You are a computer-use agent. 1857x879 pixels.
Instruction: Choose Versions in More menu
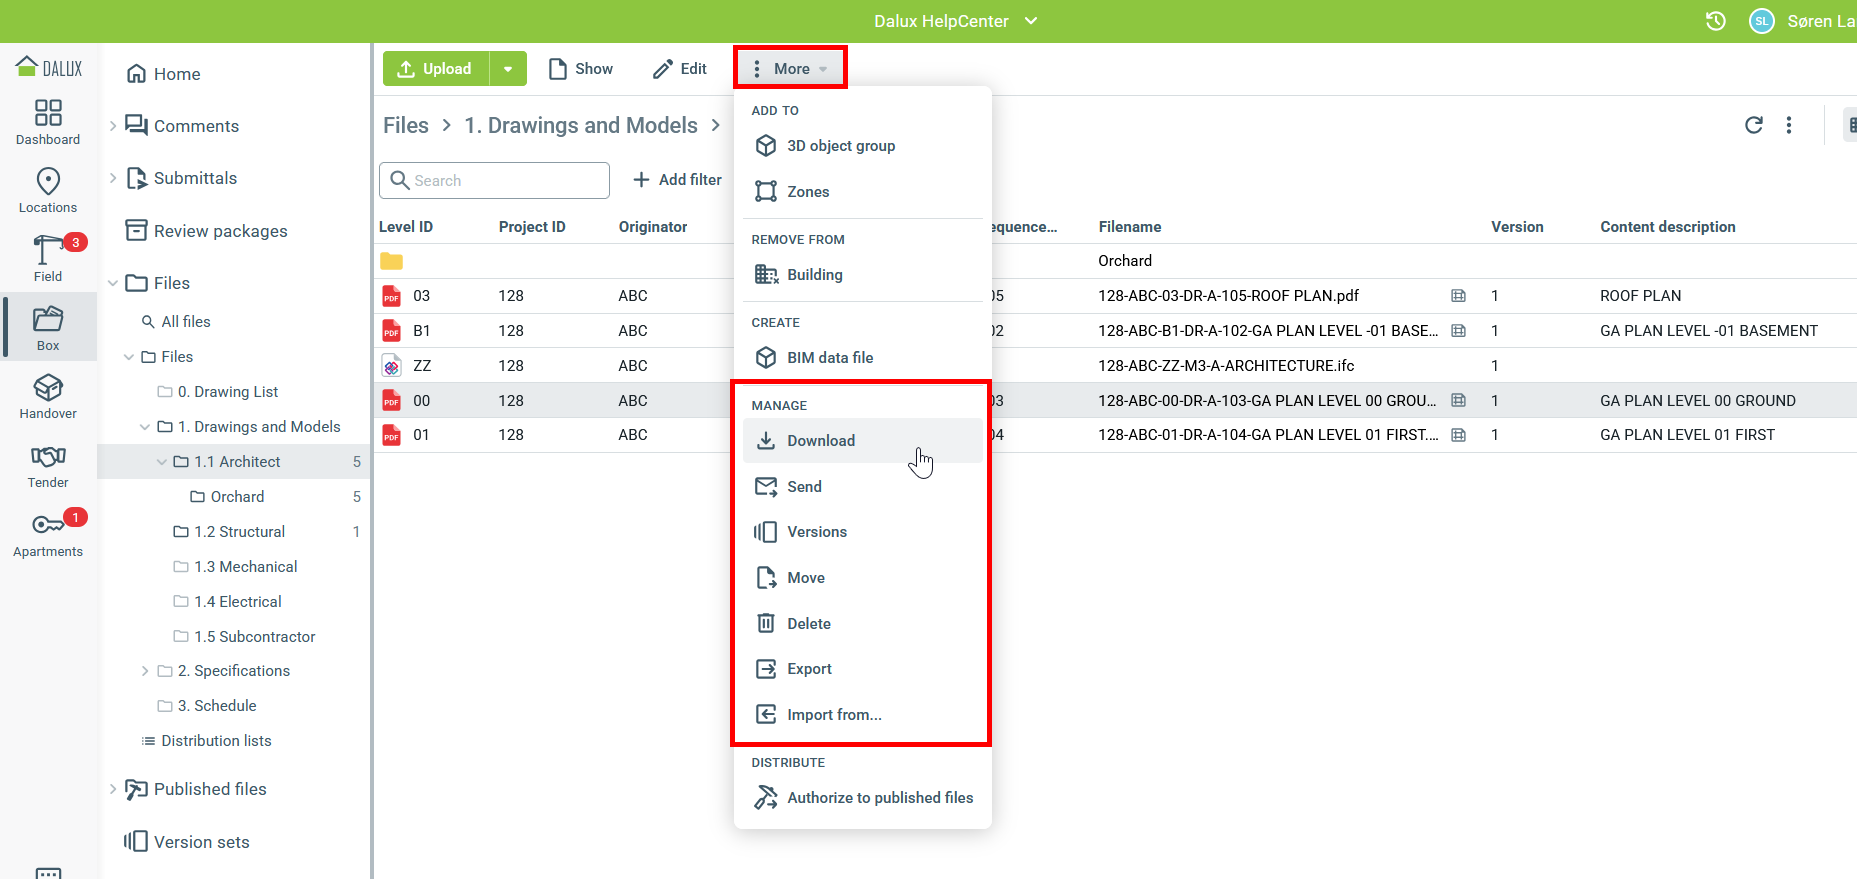(816, 532)
